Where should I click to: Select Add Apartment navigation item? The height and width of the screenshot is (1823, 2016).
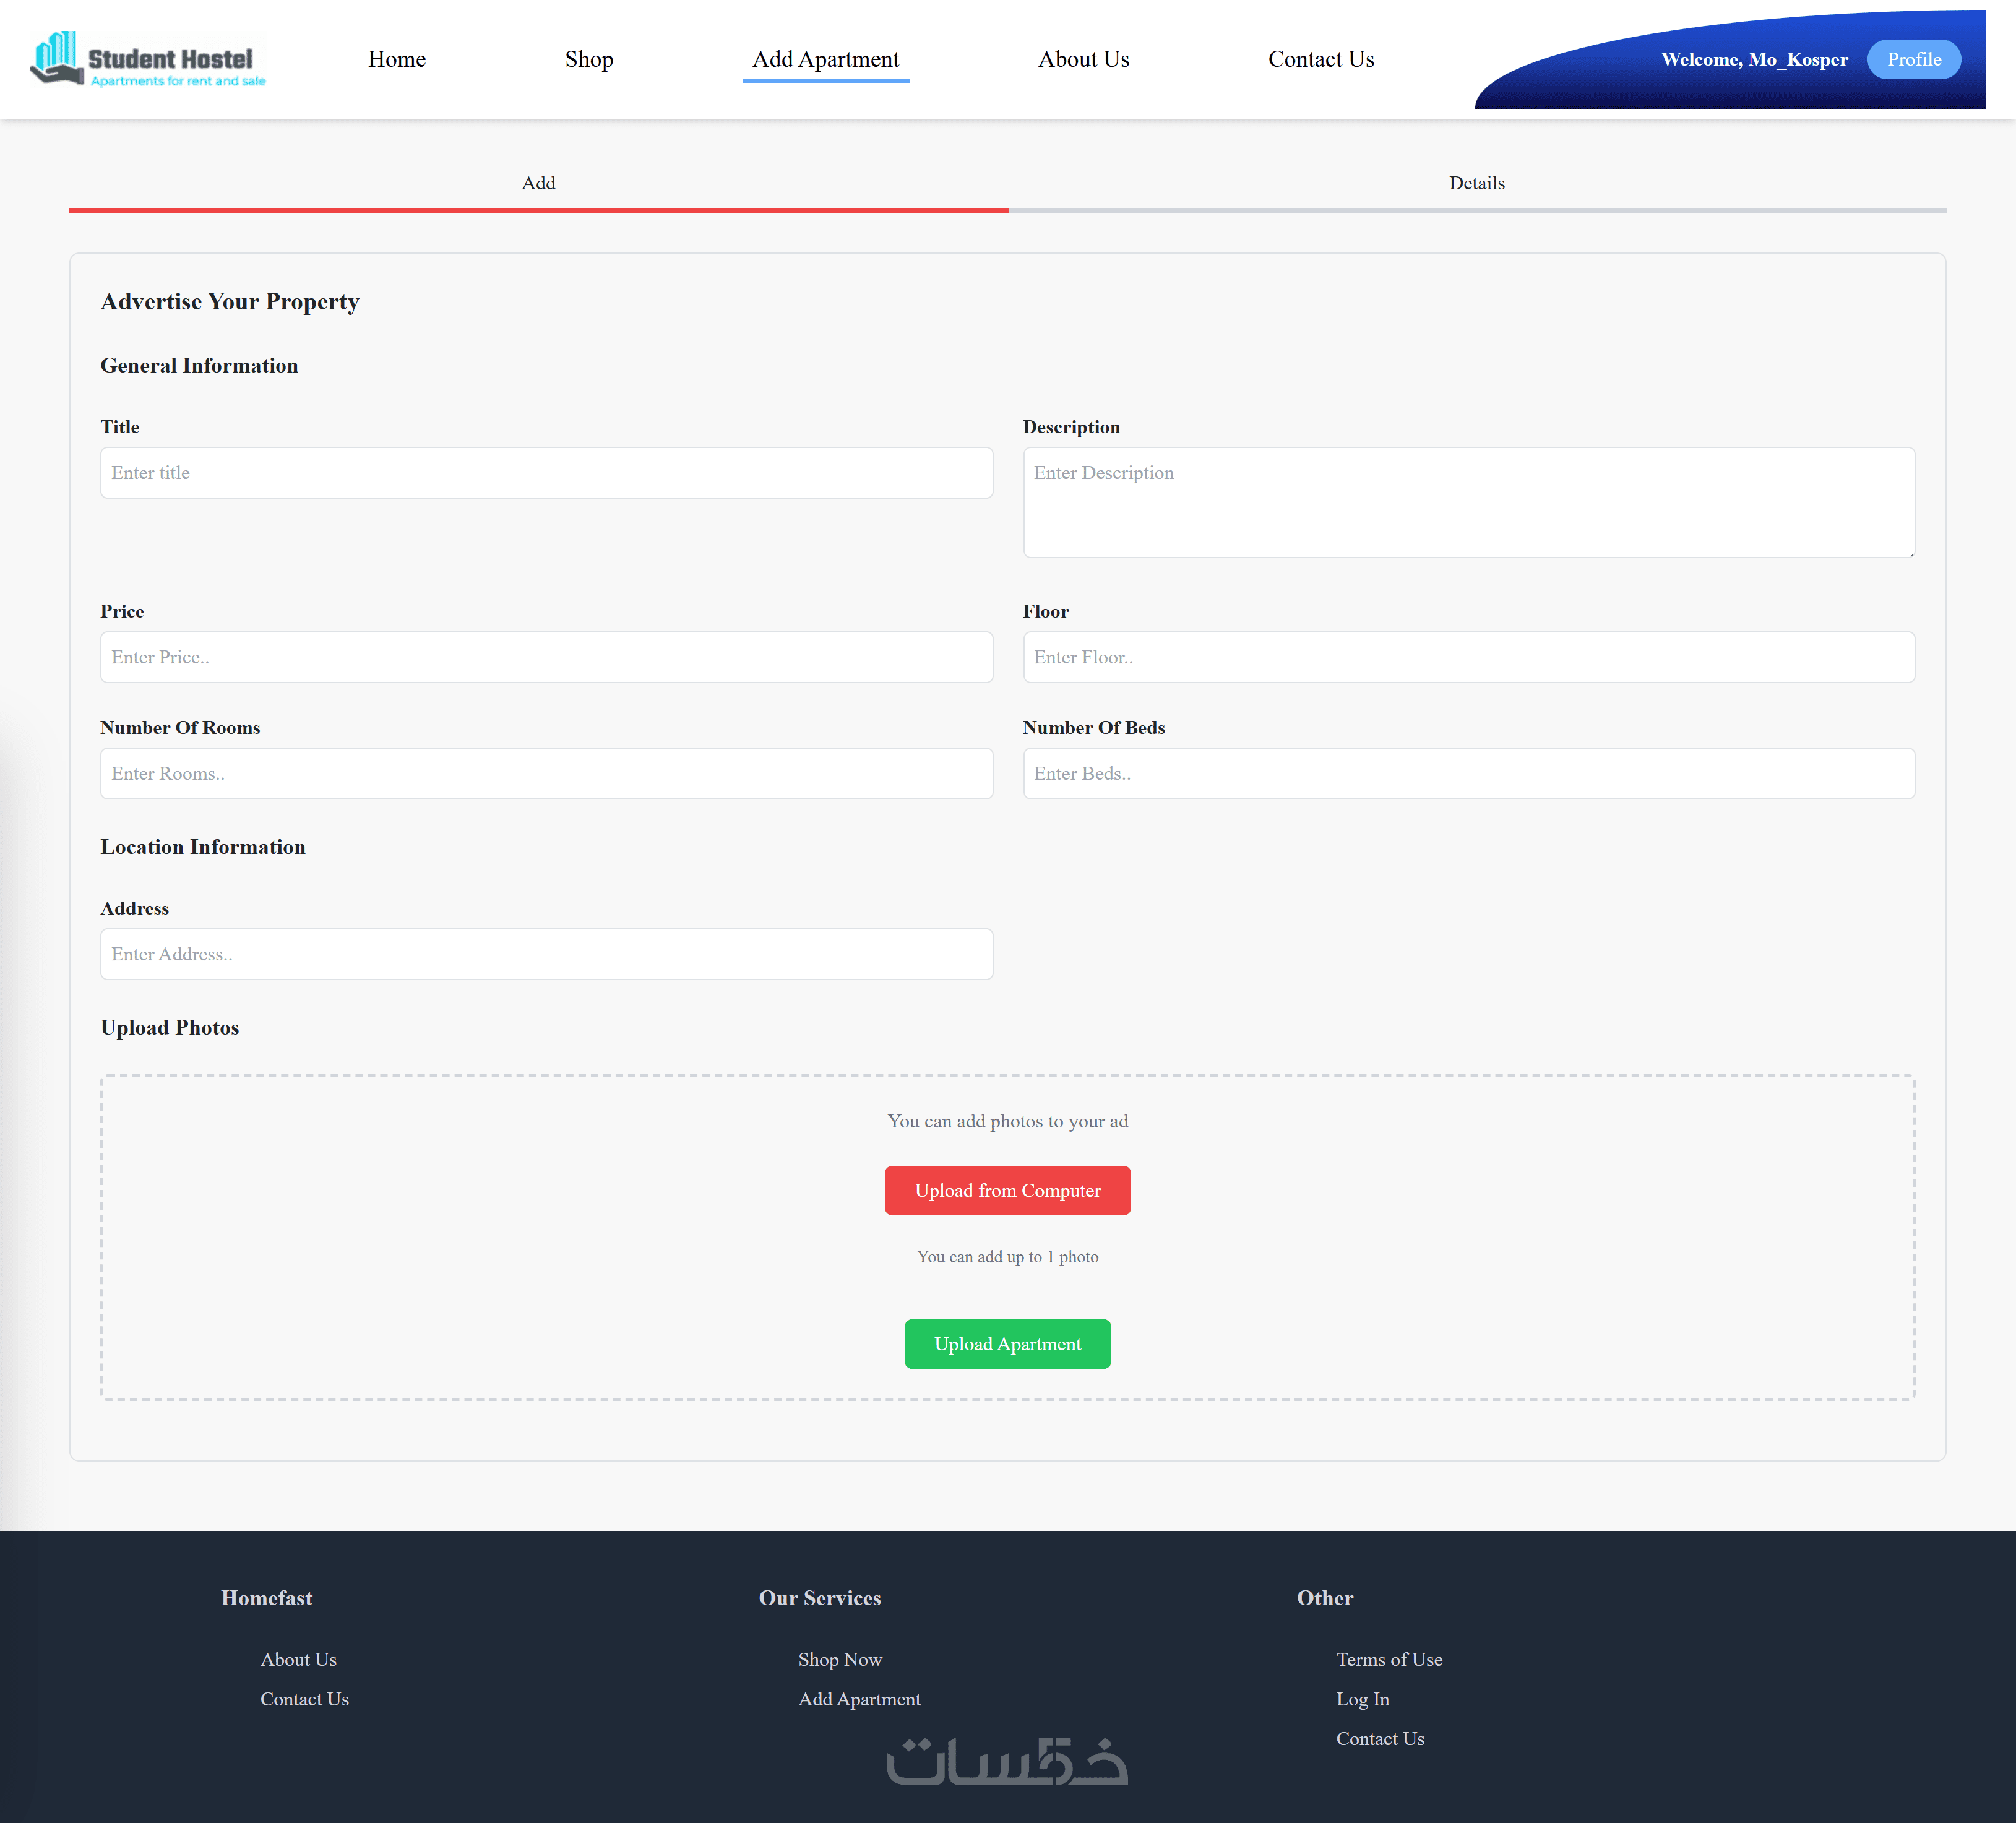click(x=825, y=60)
